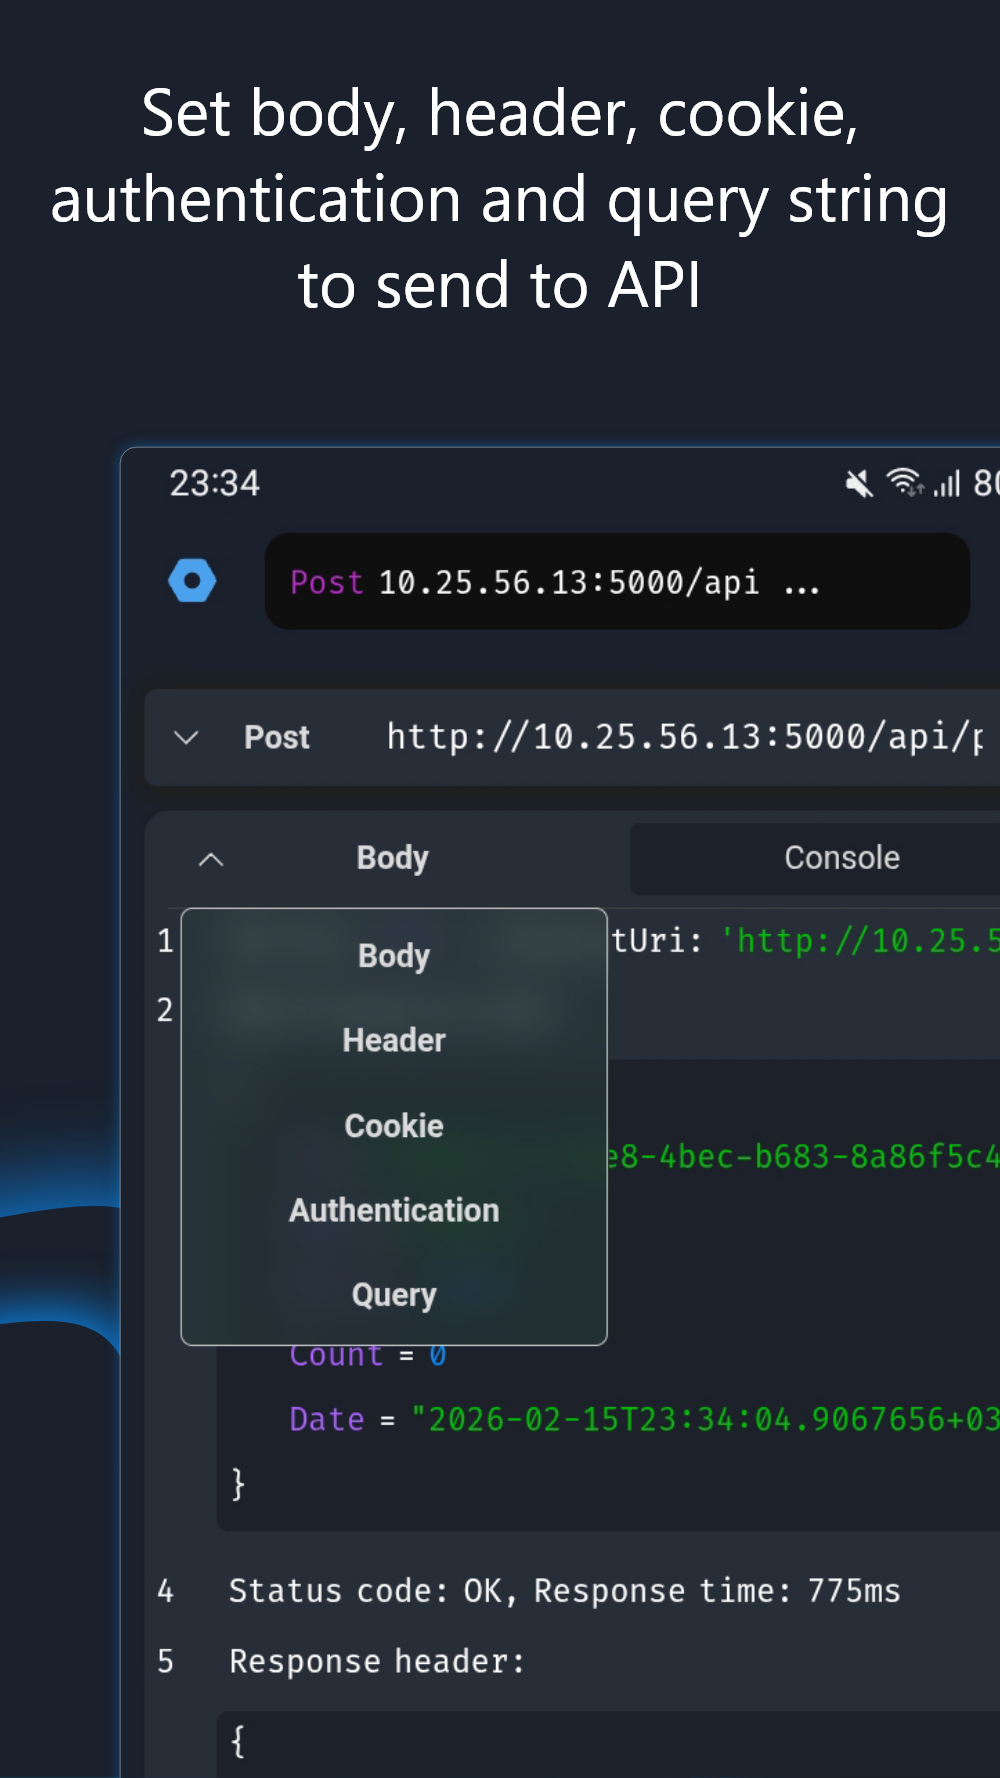1000x1778 pixels.
Task: Tap the 23:34 clock in status bar
Action: [214, 484]
